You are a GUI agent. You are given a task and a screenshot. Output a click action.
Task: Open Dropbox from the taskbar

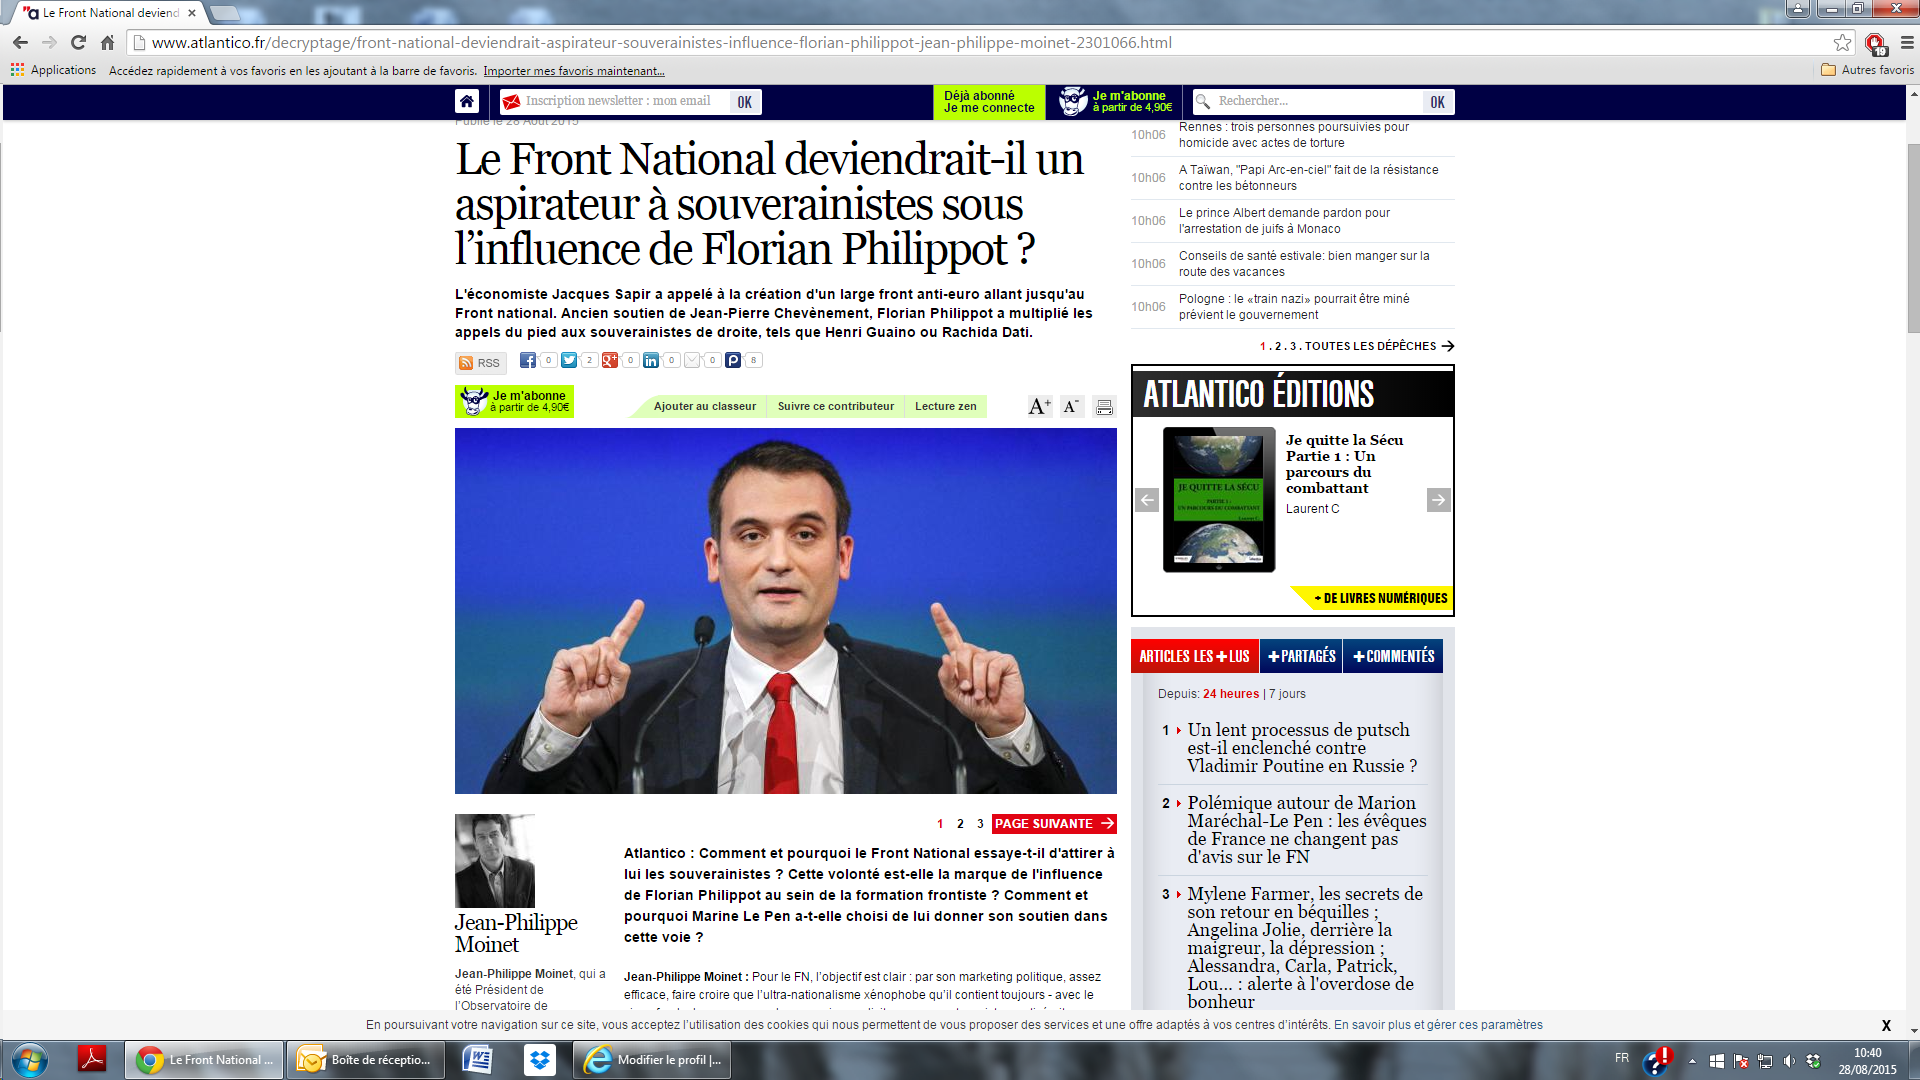[x=540, y=1059]
